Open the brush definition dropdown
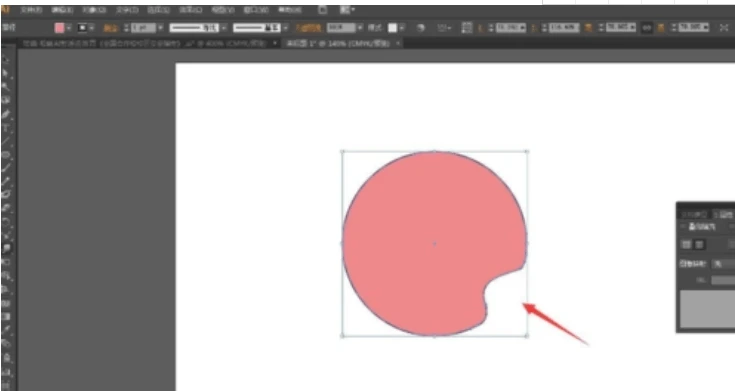 285,28
